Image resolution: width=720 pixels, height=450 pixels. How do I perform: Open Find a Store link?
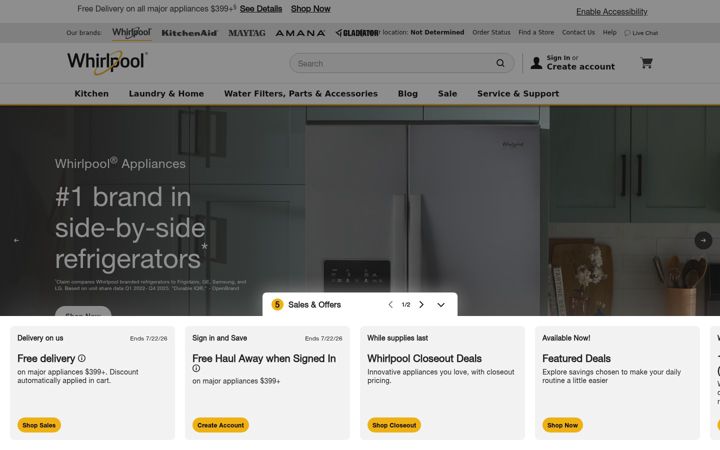pos(536,32)
